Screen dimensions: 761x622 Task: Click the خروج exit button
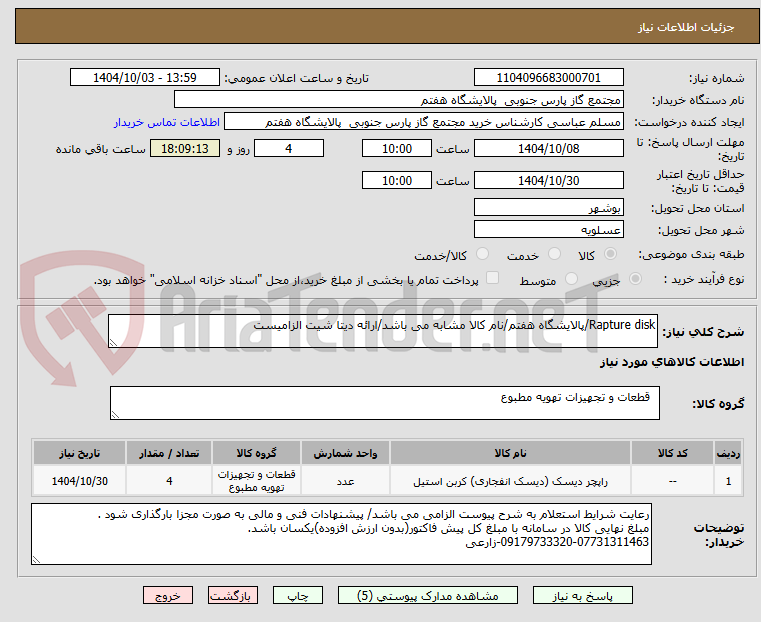168,595
